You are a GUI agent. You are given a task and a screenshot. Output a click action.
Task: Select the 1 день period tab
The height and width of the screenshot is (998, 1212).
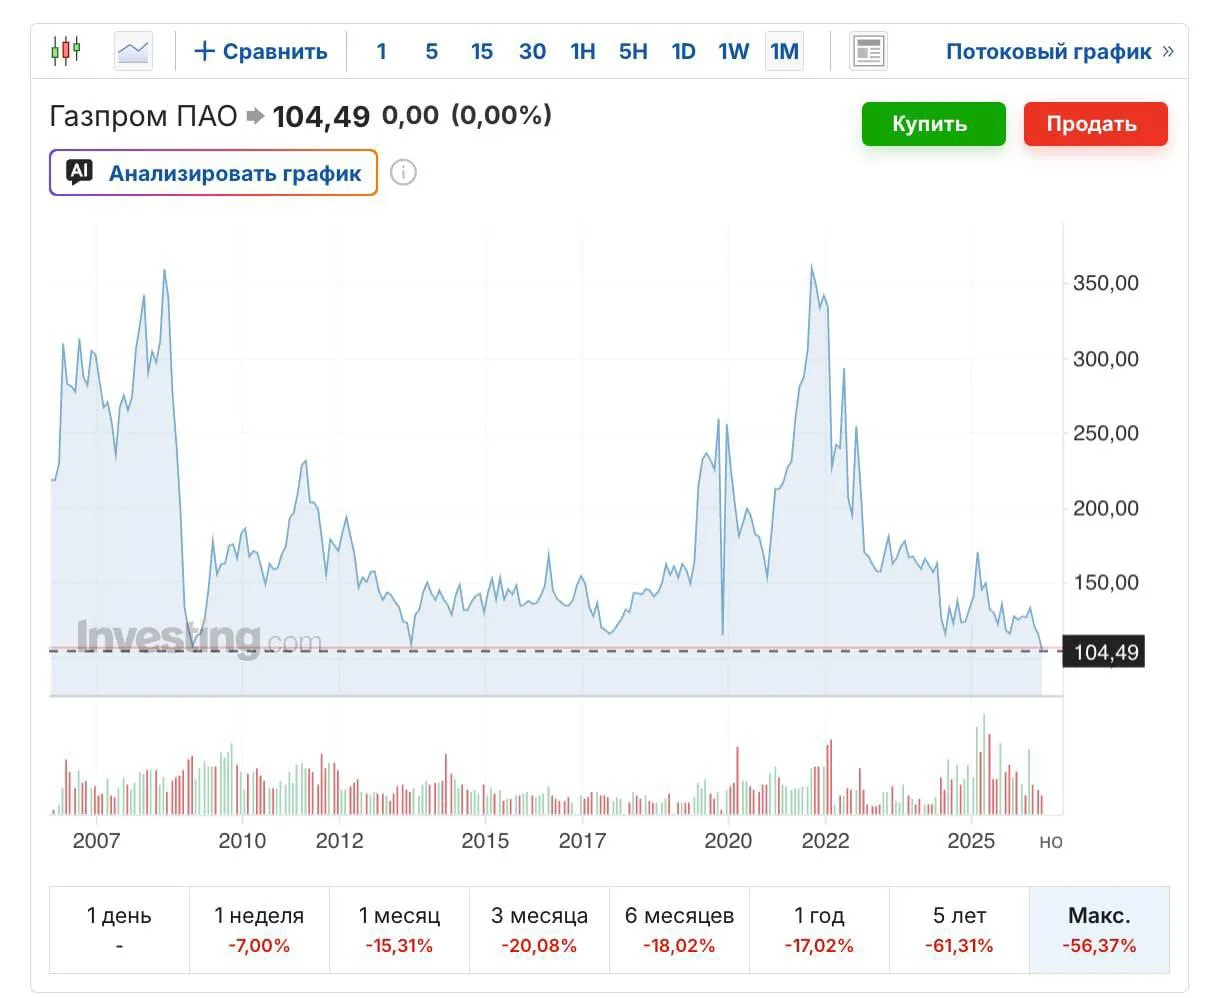pos(119,929)
